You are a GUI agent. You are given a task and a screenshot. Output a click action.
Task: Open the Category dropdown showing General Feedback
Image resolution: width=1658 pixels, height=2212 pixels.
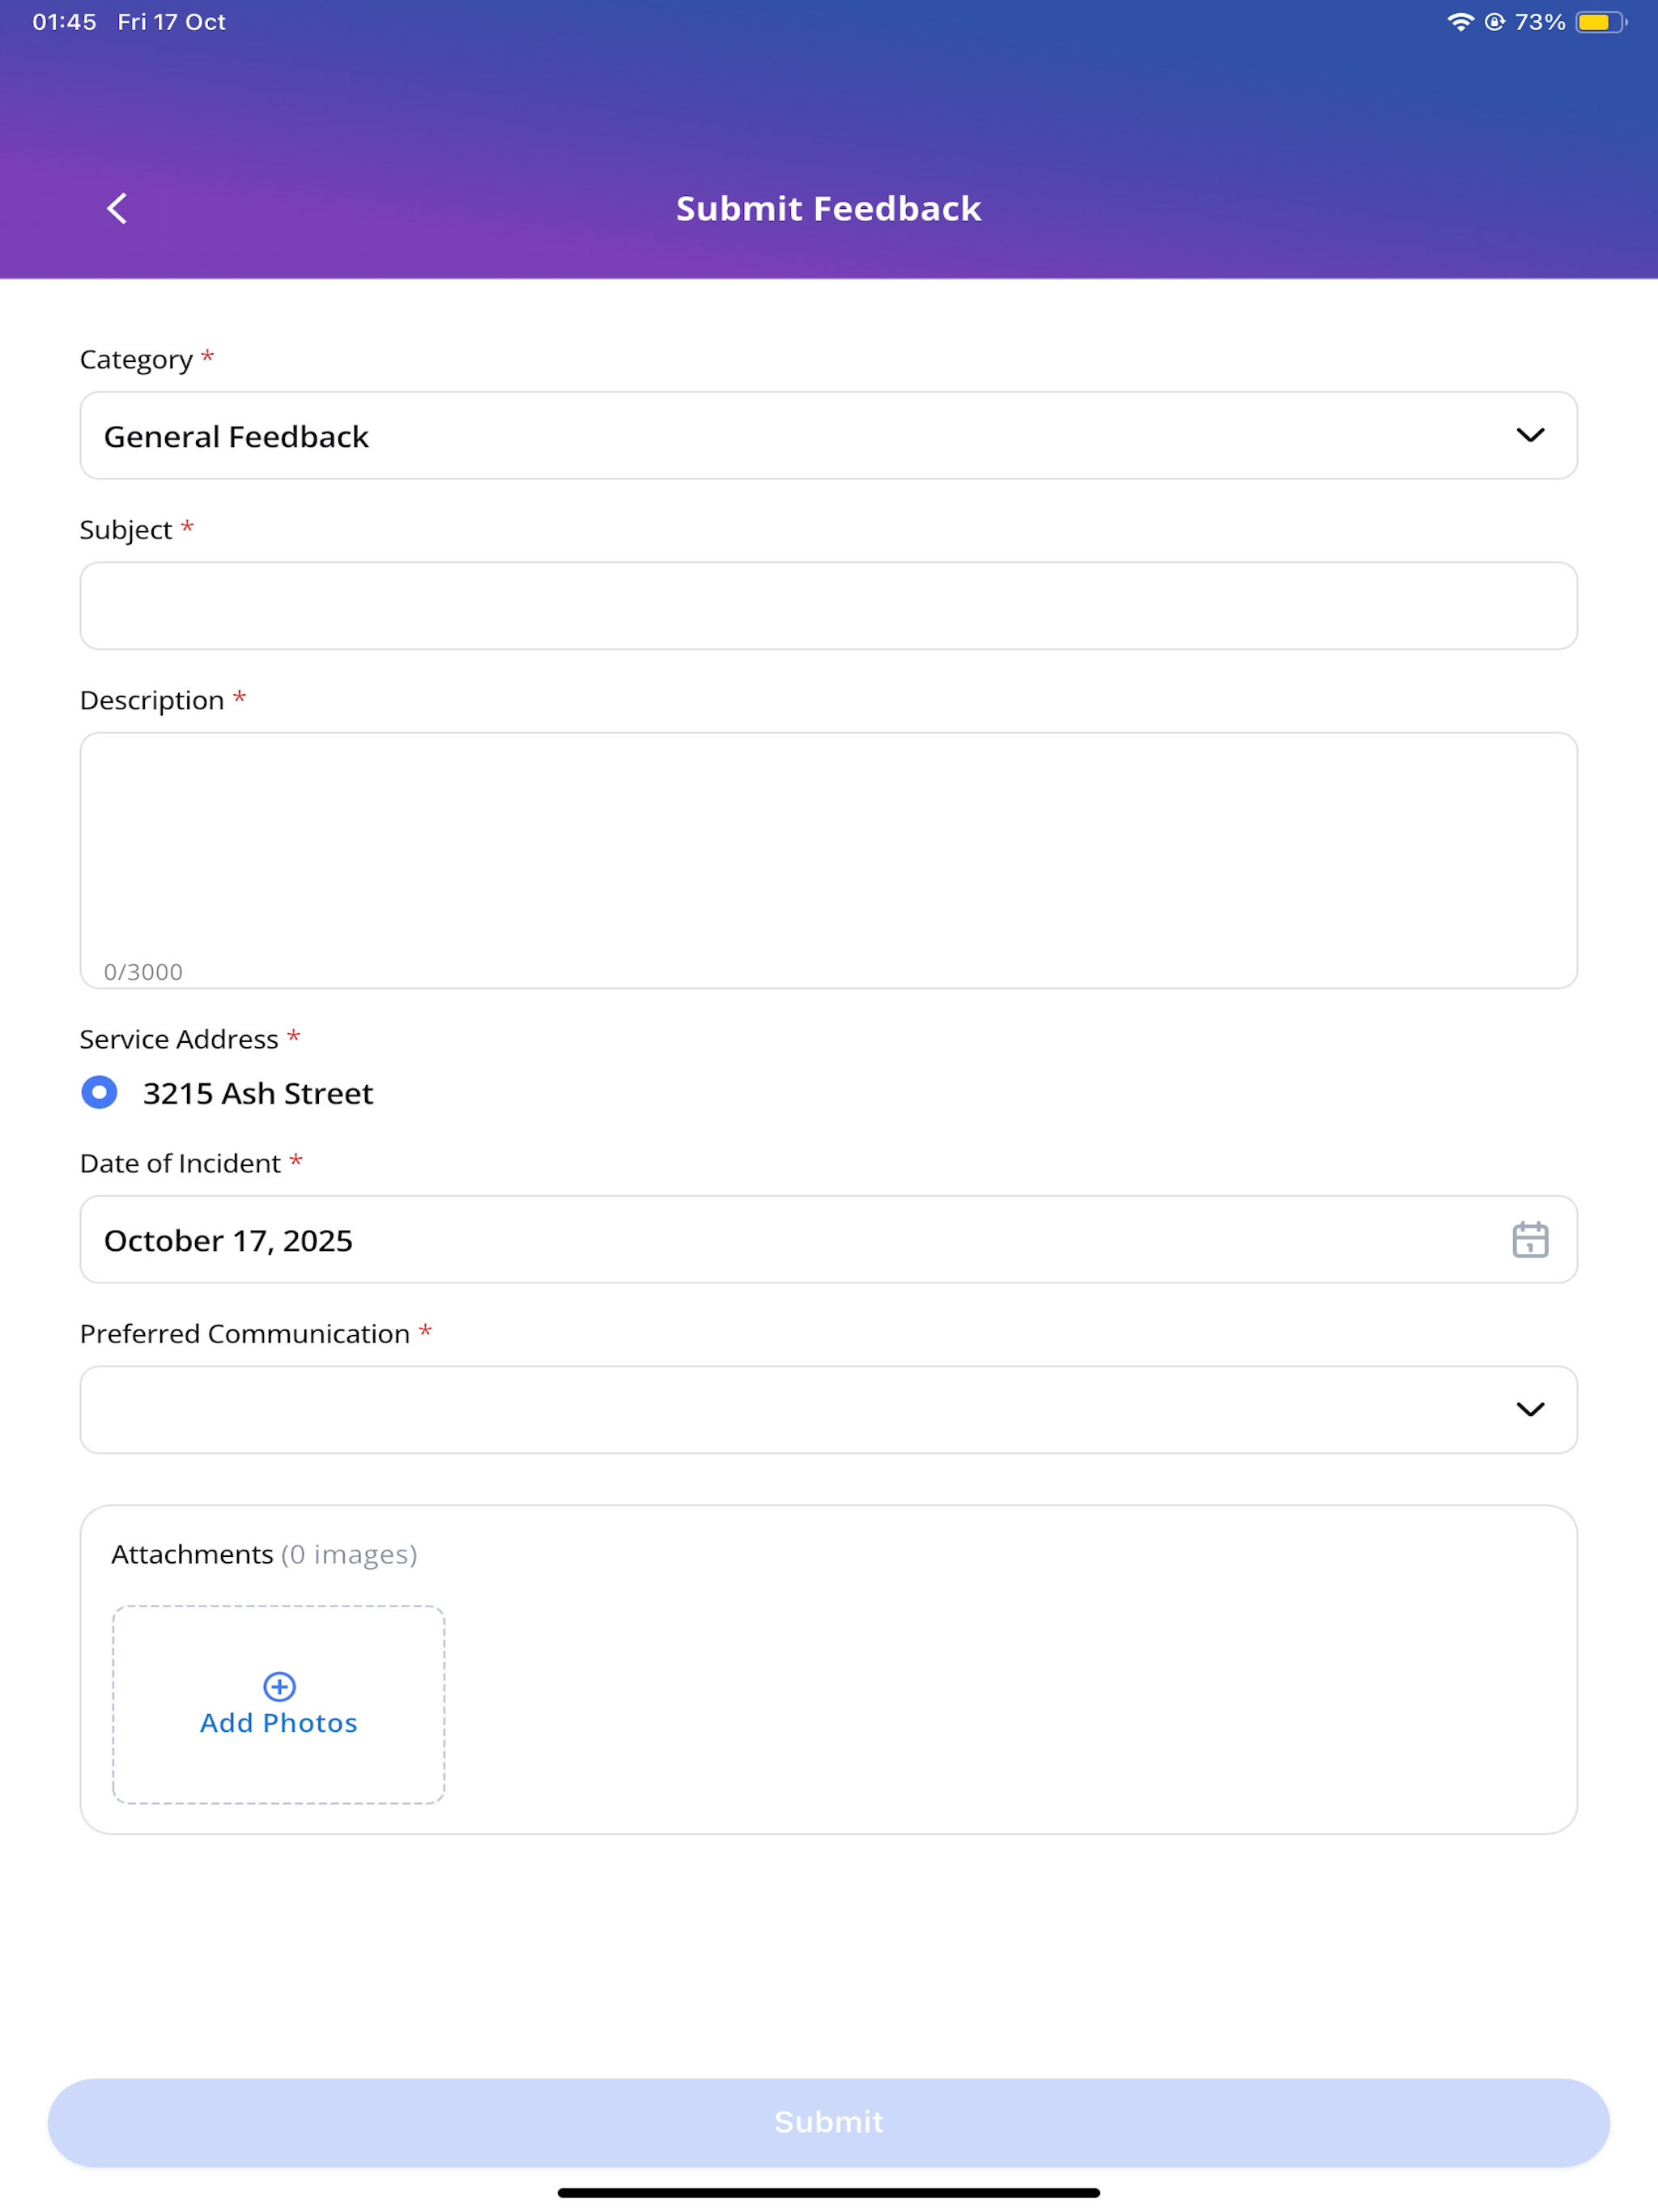(x=828, y=436)
